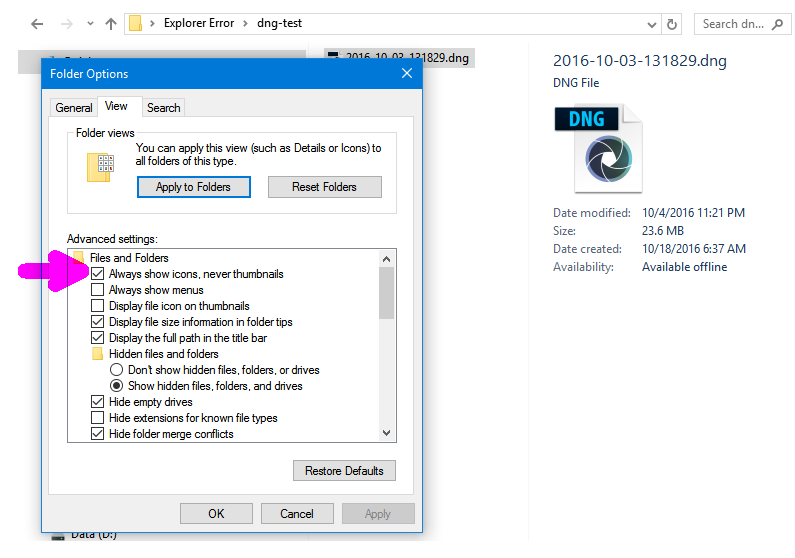The height and width of the screenshot is (558, 795).
Task: Confirm dialog with OK button
Action: [216, 514]
